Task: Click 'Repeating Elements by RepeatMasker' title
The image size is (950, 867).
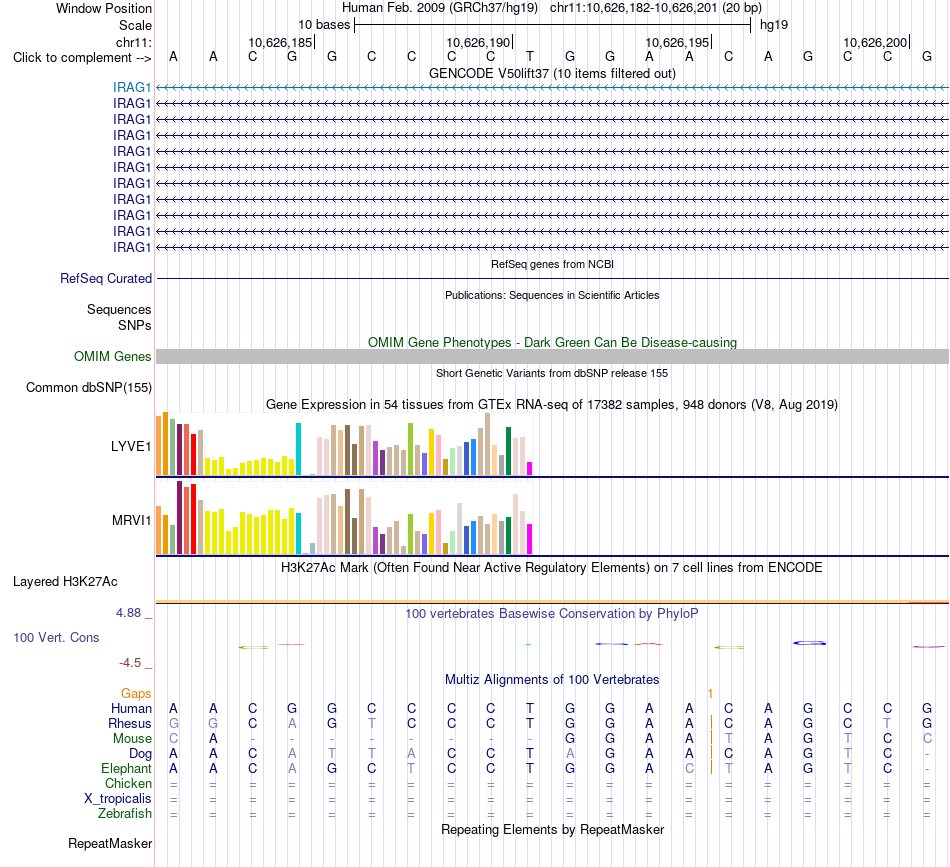Action: pyautogui.click(x=552, y=829)
